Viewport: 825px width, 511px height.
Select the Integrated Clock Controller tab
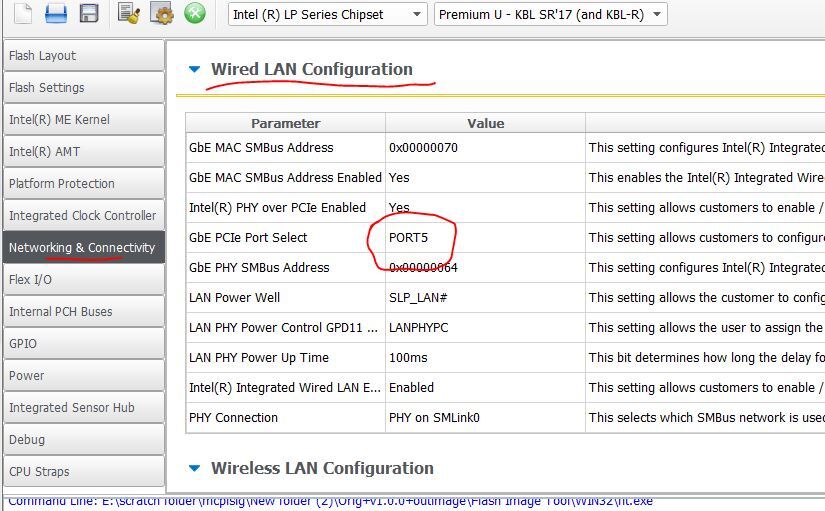(x=83, y=216)
